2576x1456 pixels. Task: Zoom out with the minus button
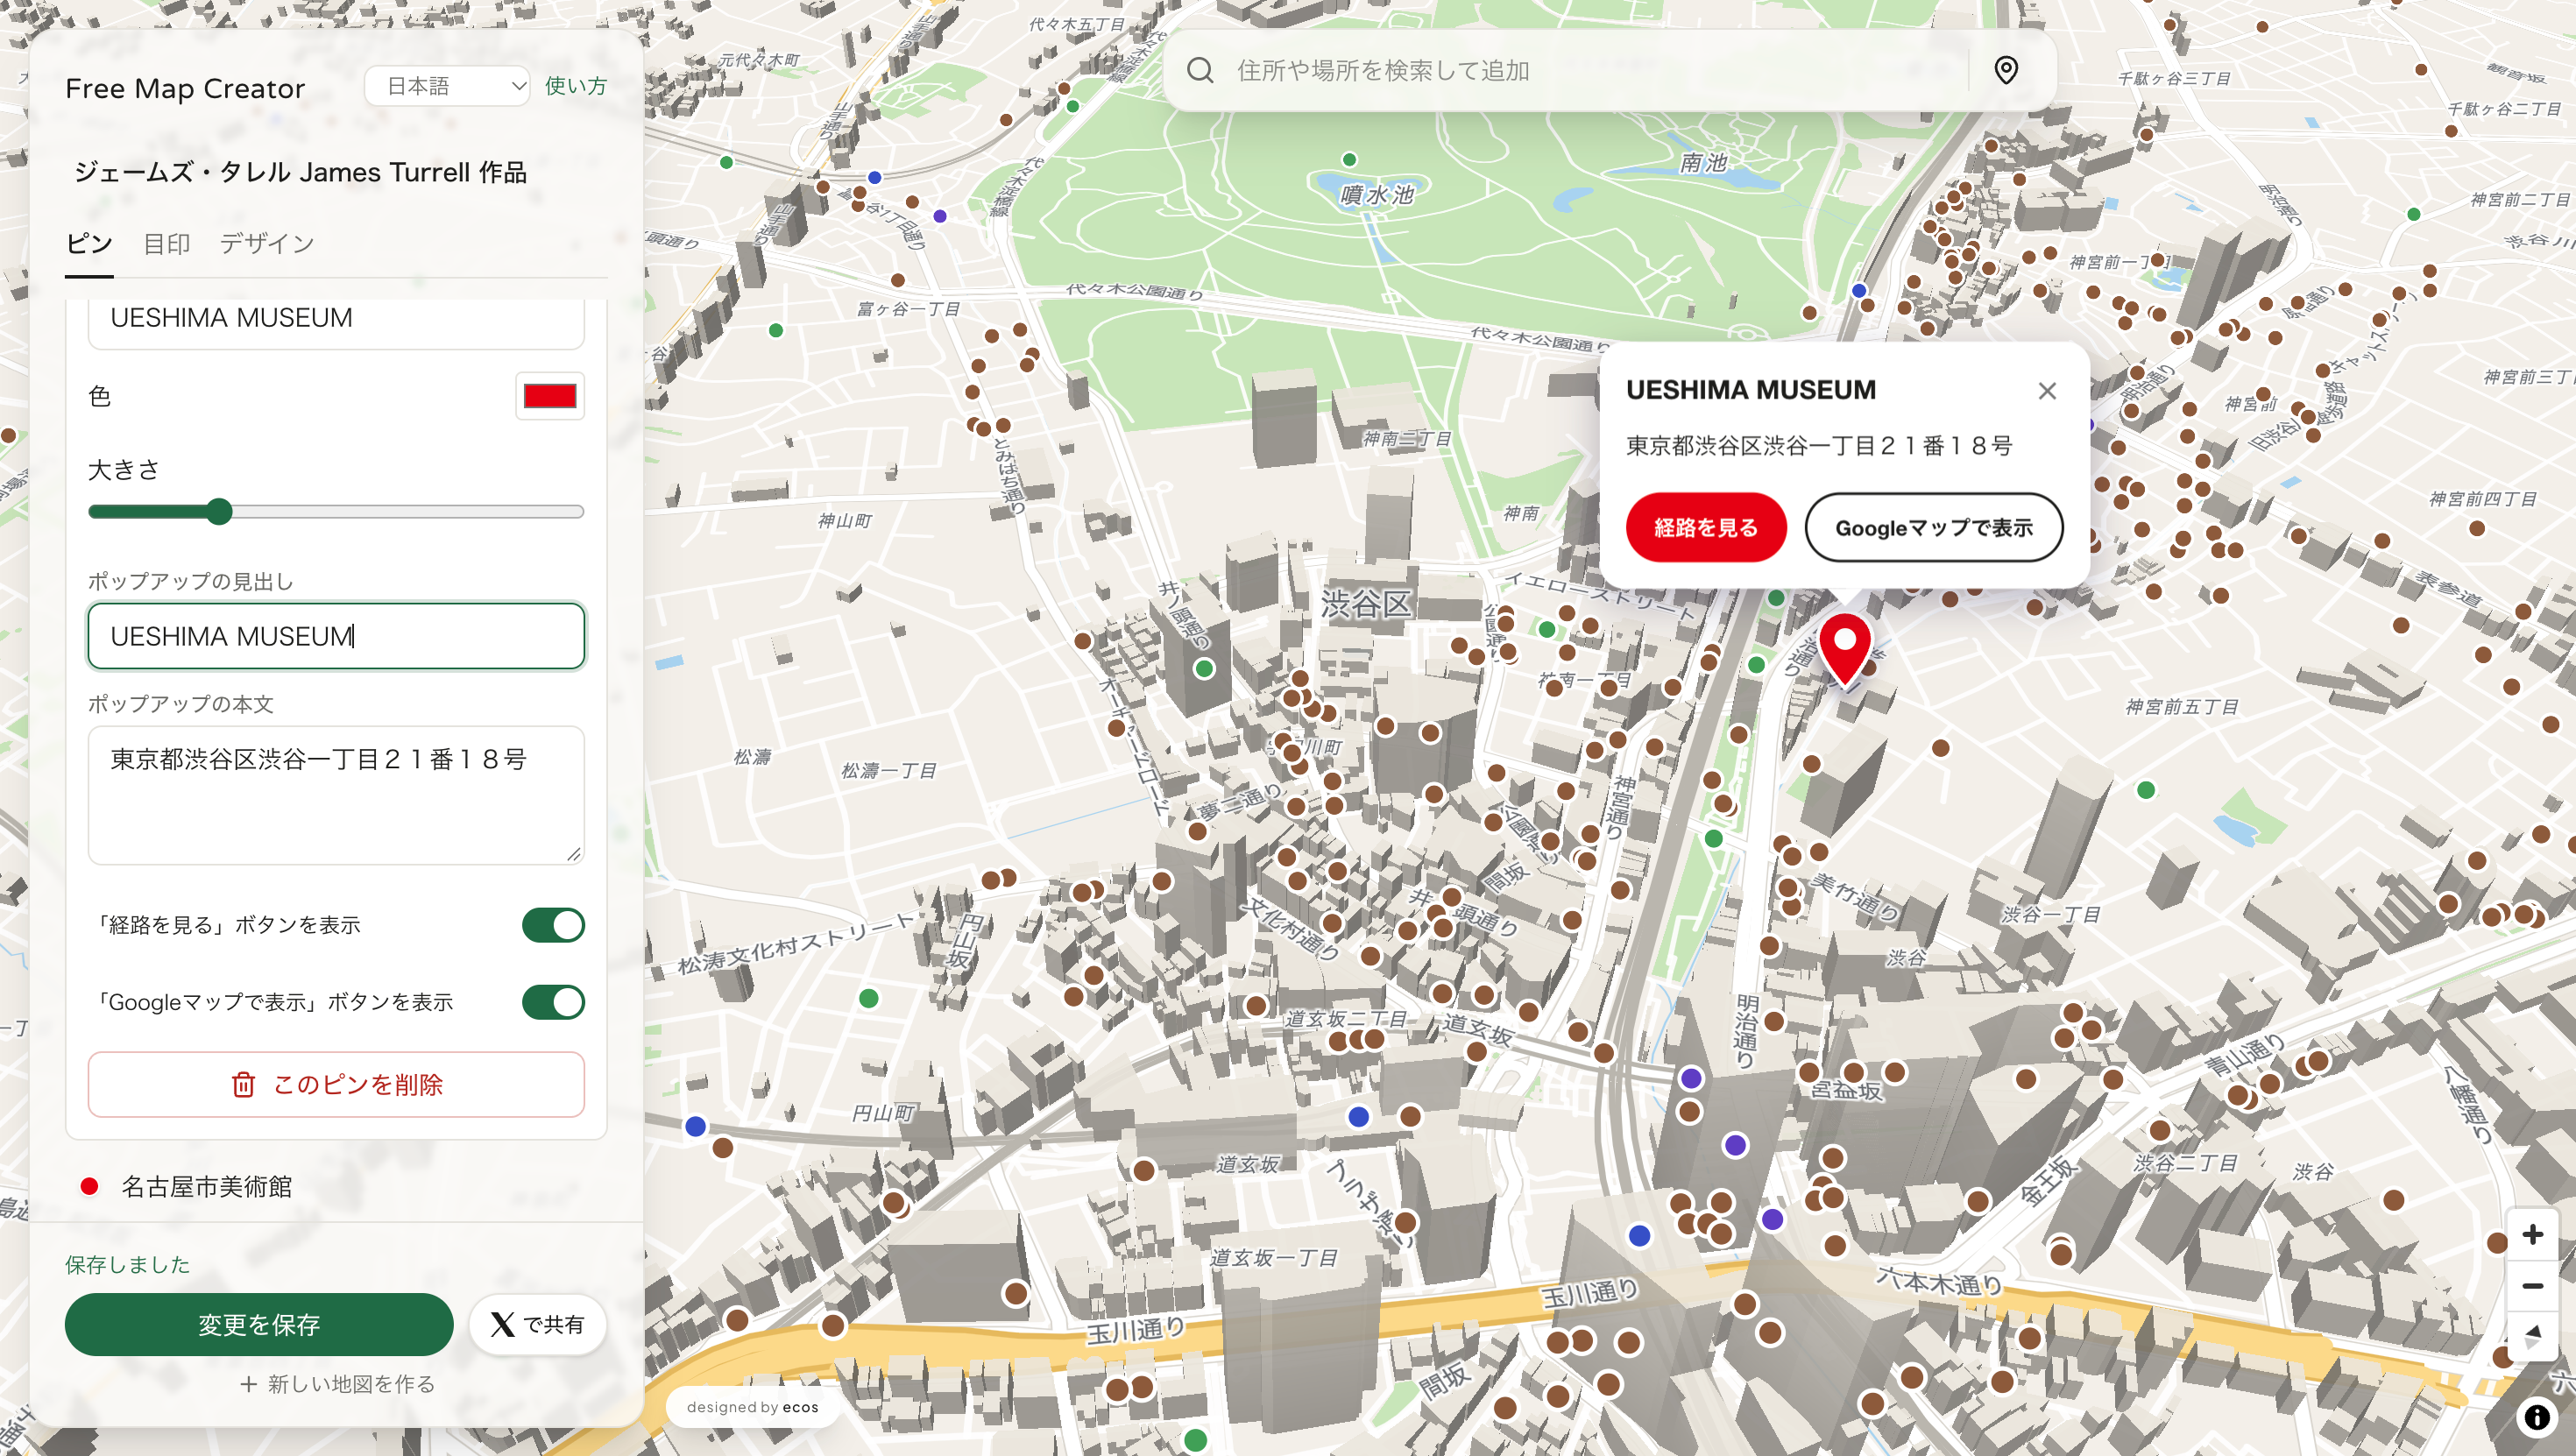(2532, 1286)
